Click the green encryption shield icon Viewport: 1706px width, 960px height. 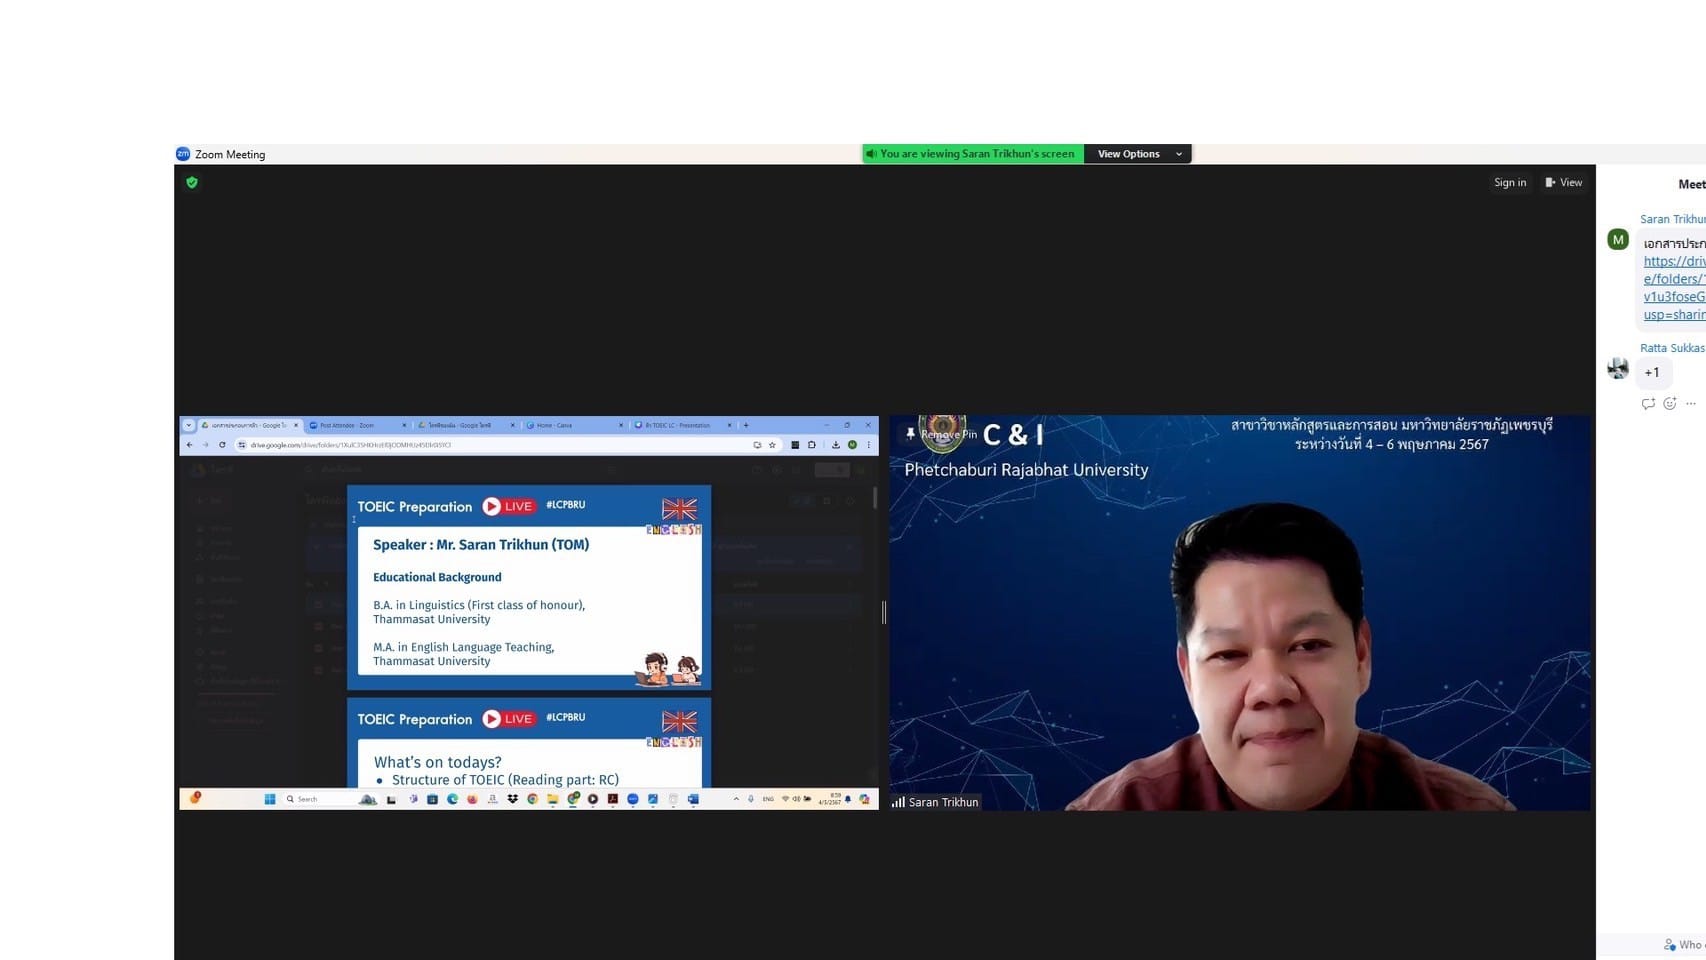192,182
